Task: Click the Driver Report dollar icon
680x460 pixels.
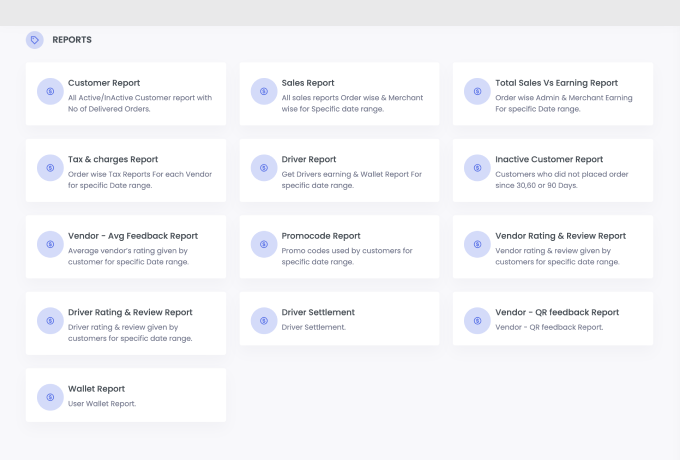Action: click(264, 168)
